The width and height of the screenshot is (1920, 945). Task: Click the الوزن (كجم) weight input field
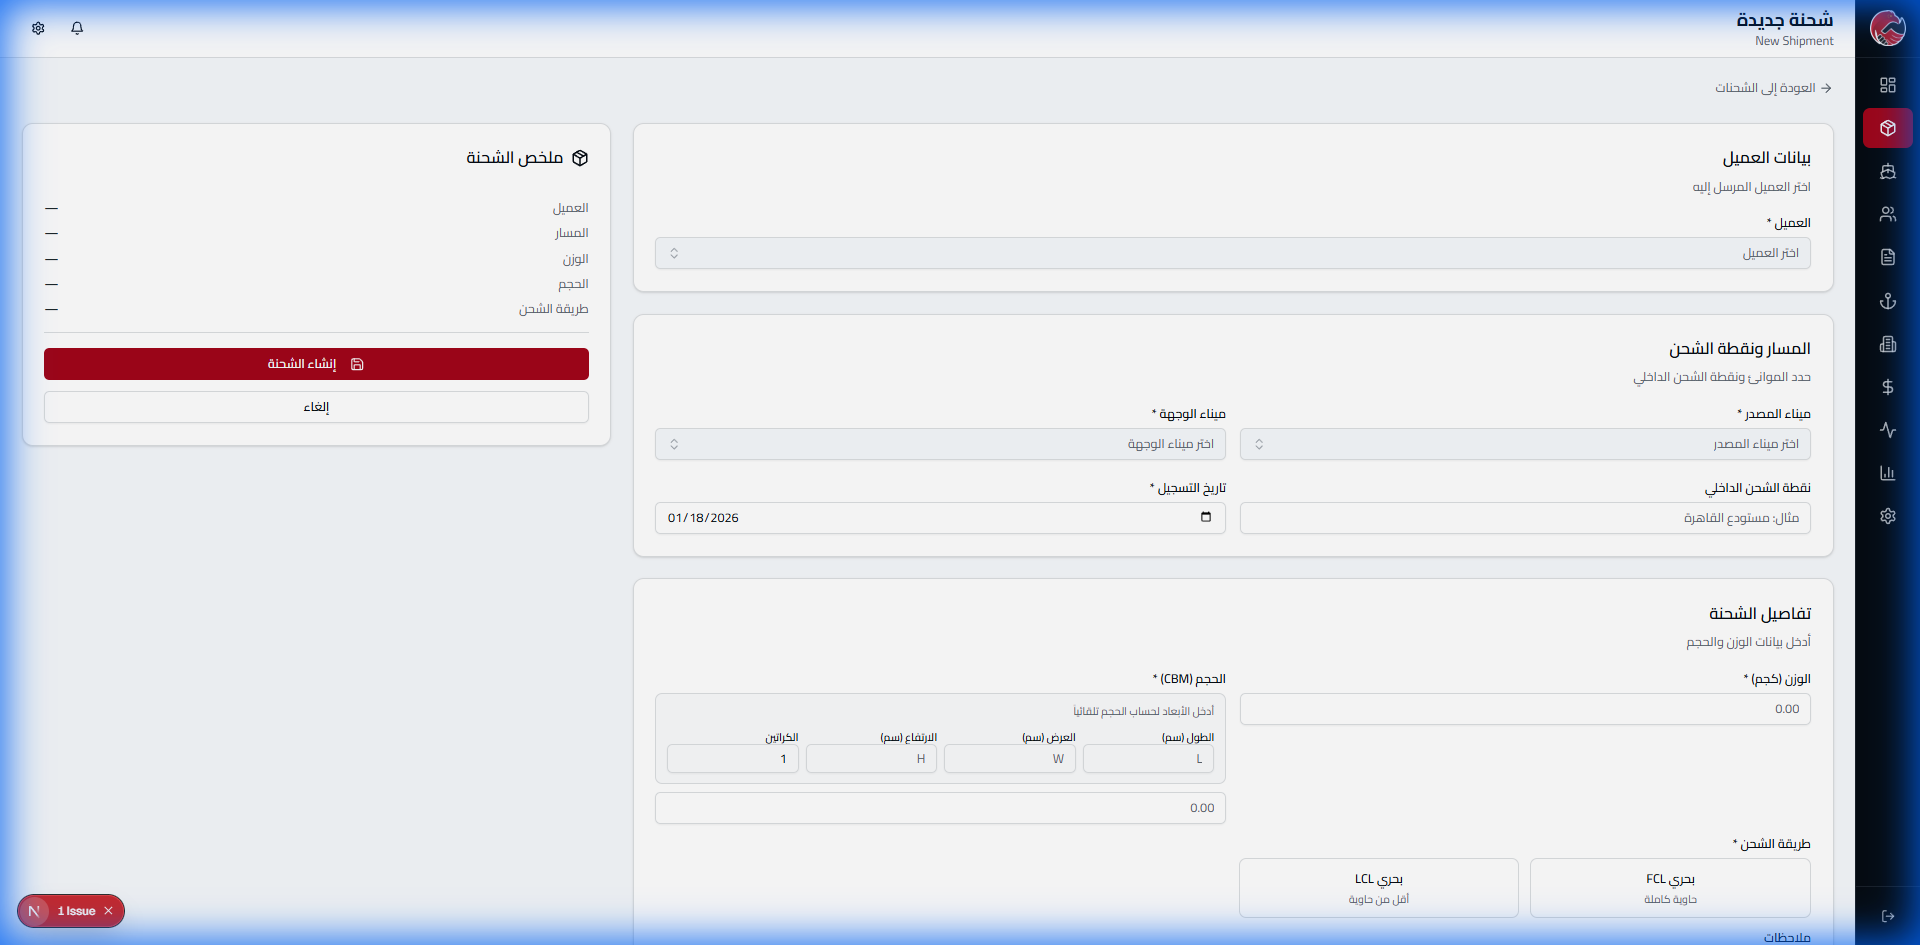(x=1524, y=709)
